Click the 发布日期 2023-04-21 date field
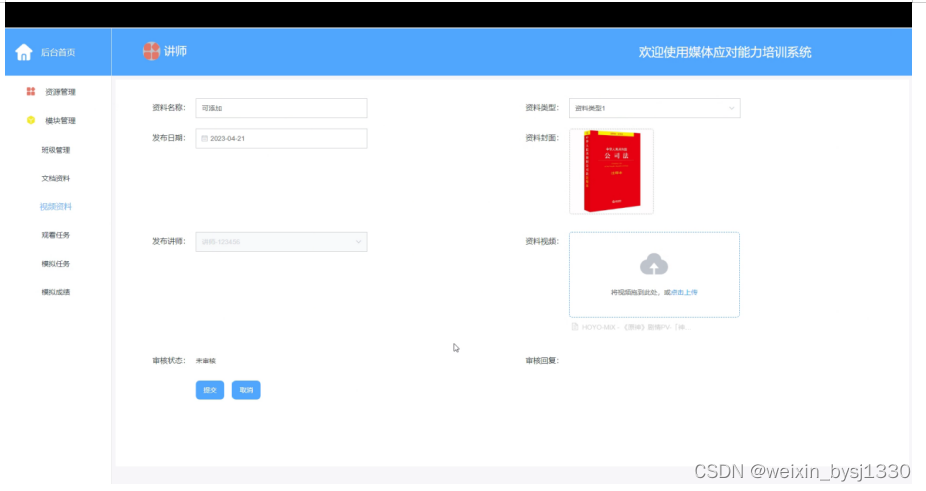The image size is (926, 491). pyautogui.click(x=281, y=138)
